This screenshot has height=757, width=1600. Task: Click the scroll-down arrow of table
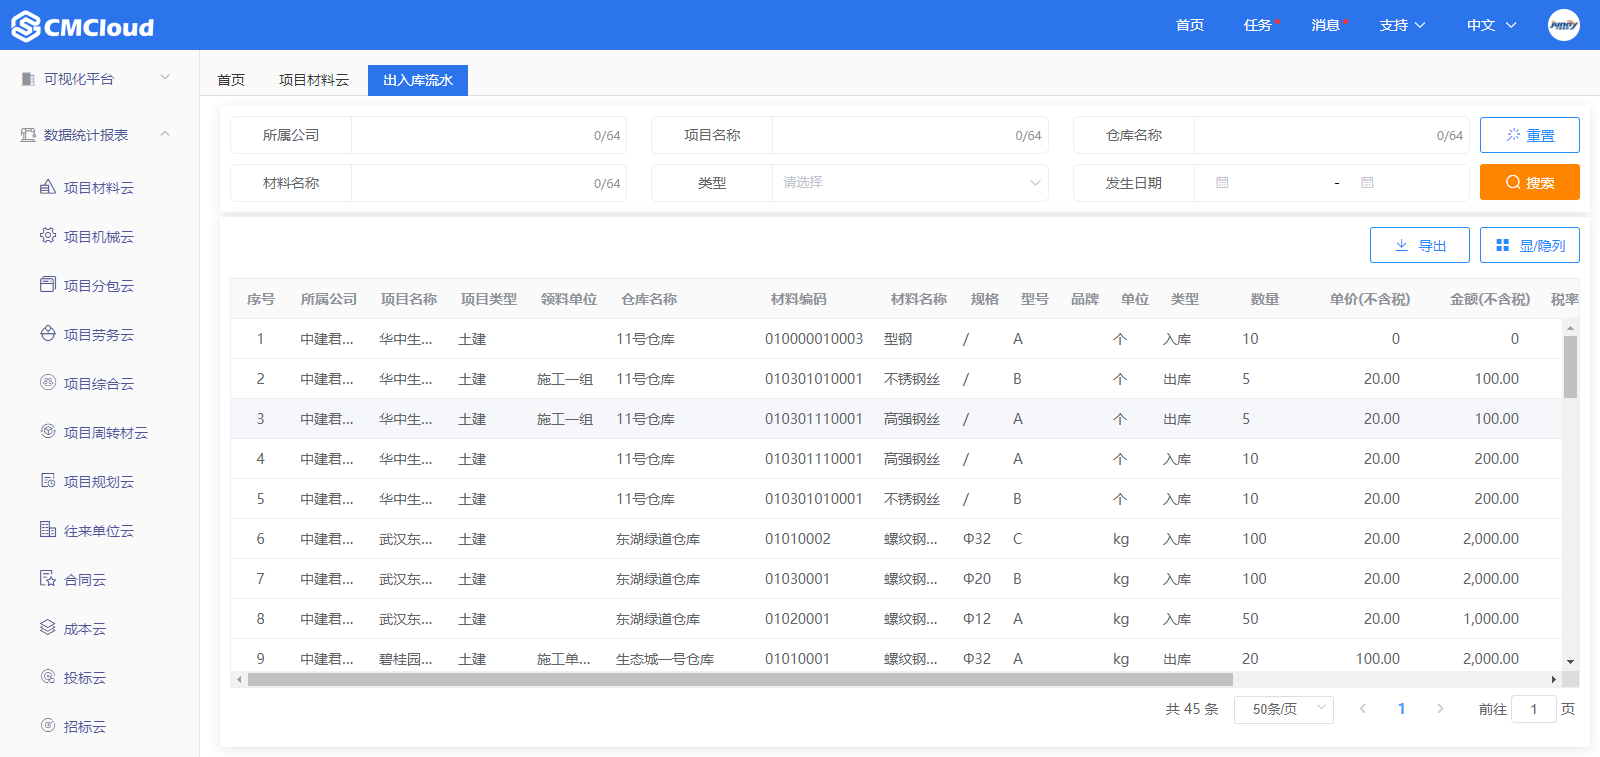[1570, 661]
